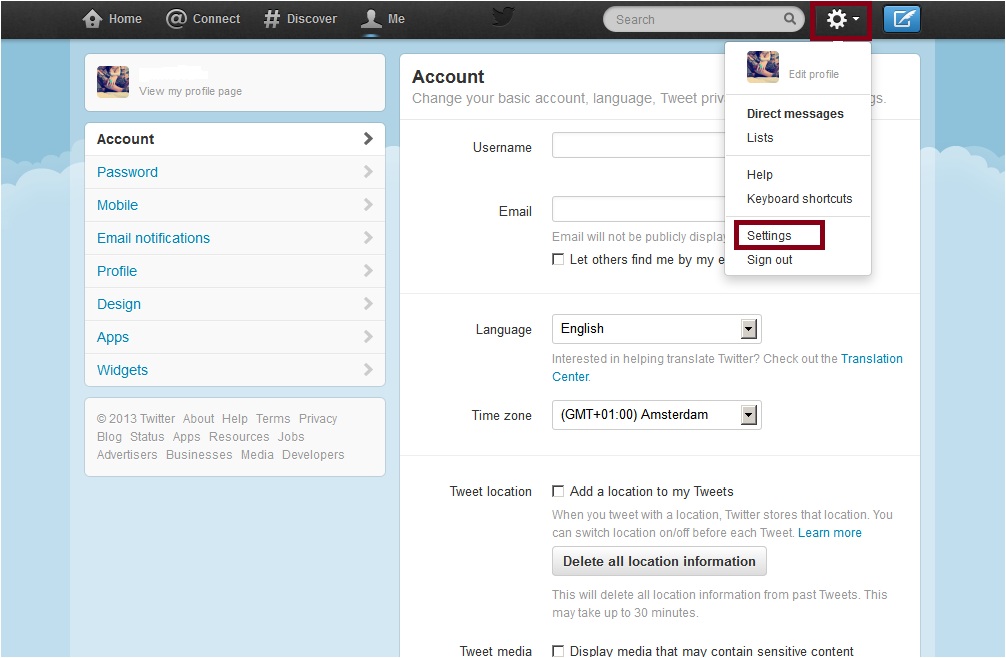Image resolution: width=1006 pixels, height=658 pixels.
Task: Focus the Username text field
Action: click(x=639, y=146)
